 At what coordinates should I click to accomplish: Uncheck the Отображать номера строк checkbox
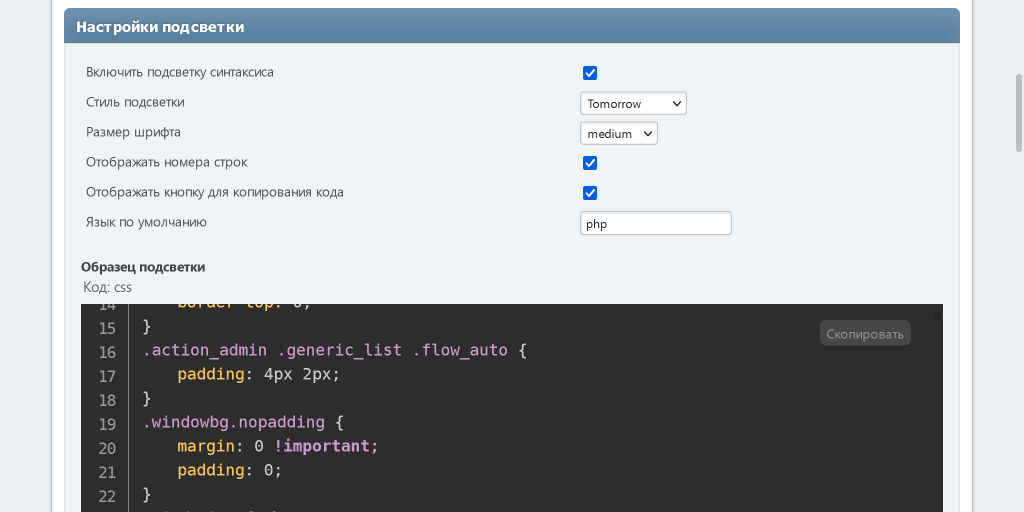click(590, 163)
